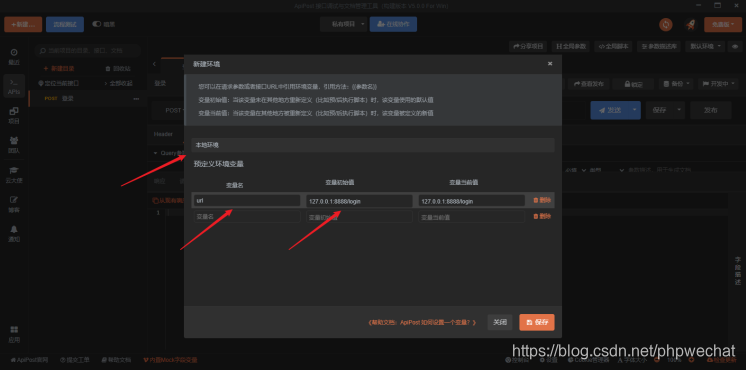Open the 博客 (blog) sidebar icon
Viewport: 746px width, 370px height.
[x=14, y=204]
